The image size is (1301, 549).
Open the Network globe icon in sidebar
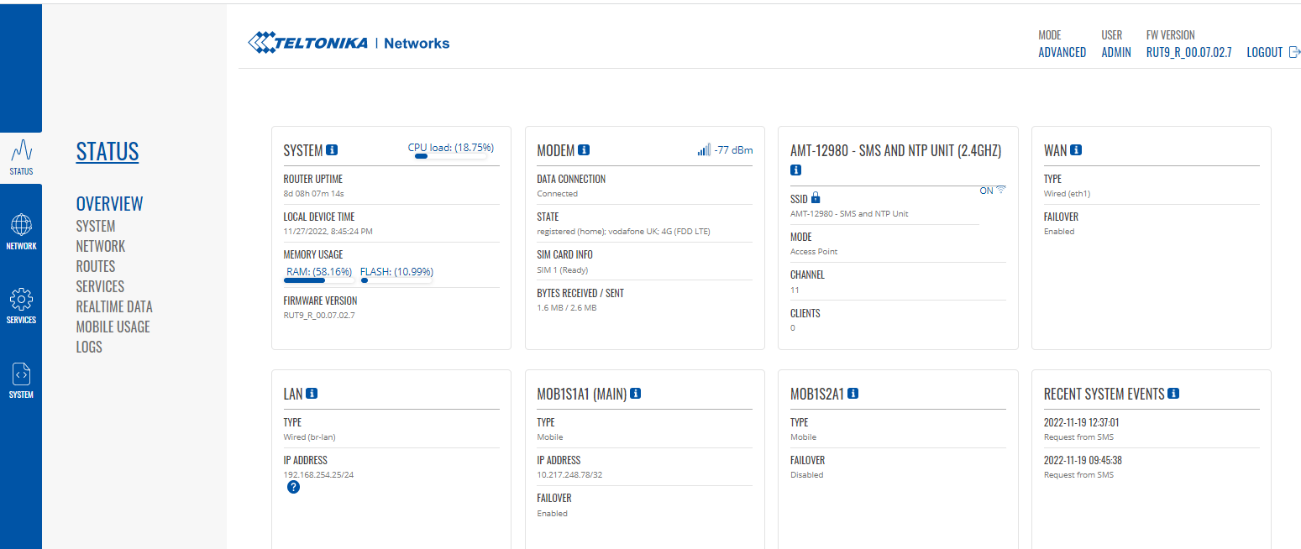pyautogui.click(x=21, y=229)
